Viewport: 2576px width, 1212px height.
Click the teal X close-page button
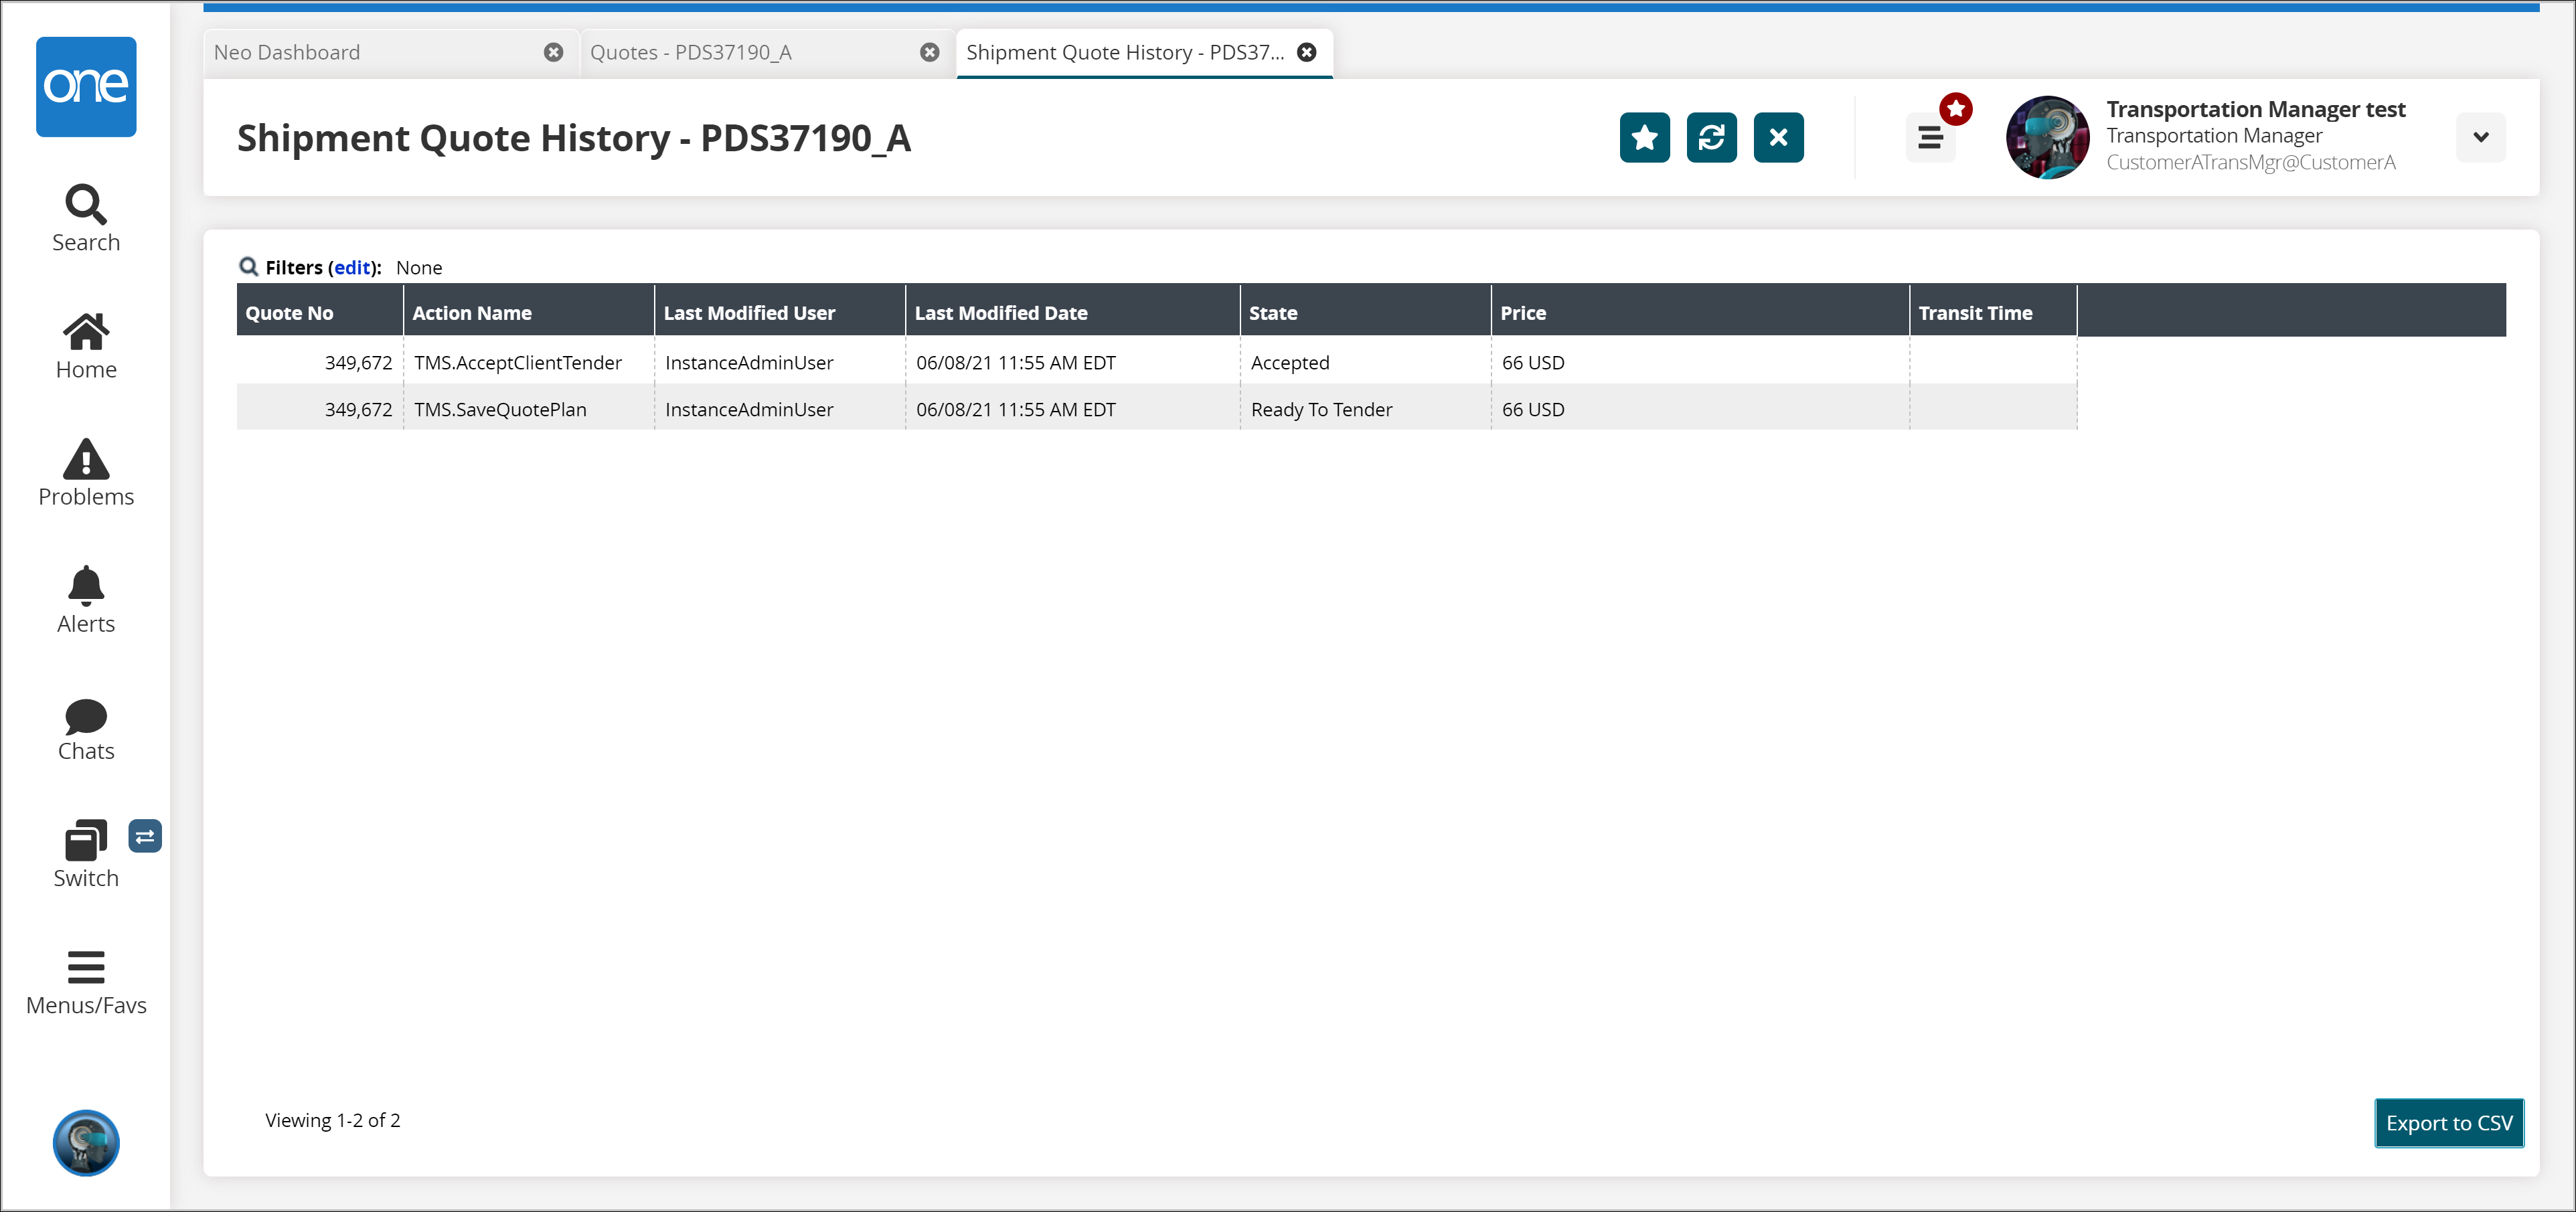(x=1778, y=138)
